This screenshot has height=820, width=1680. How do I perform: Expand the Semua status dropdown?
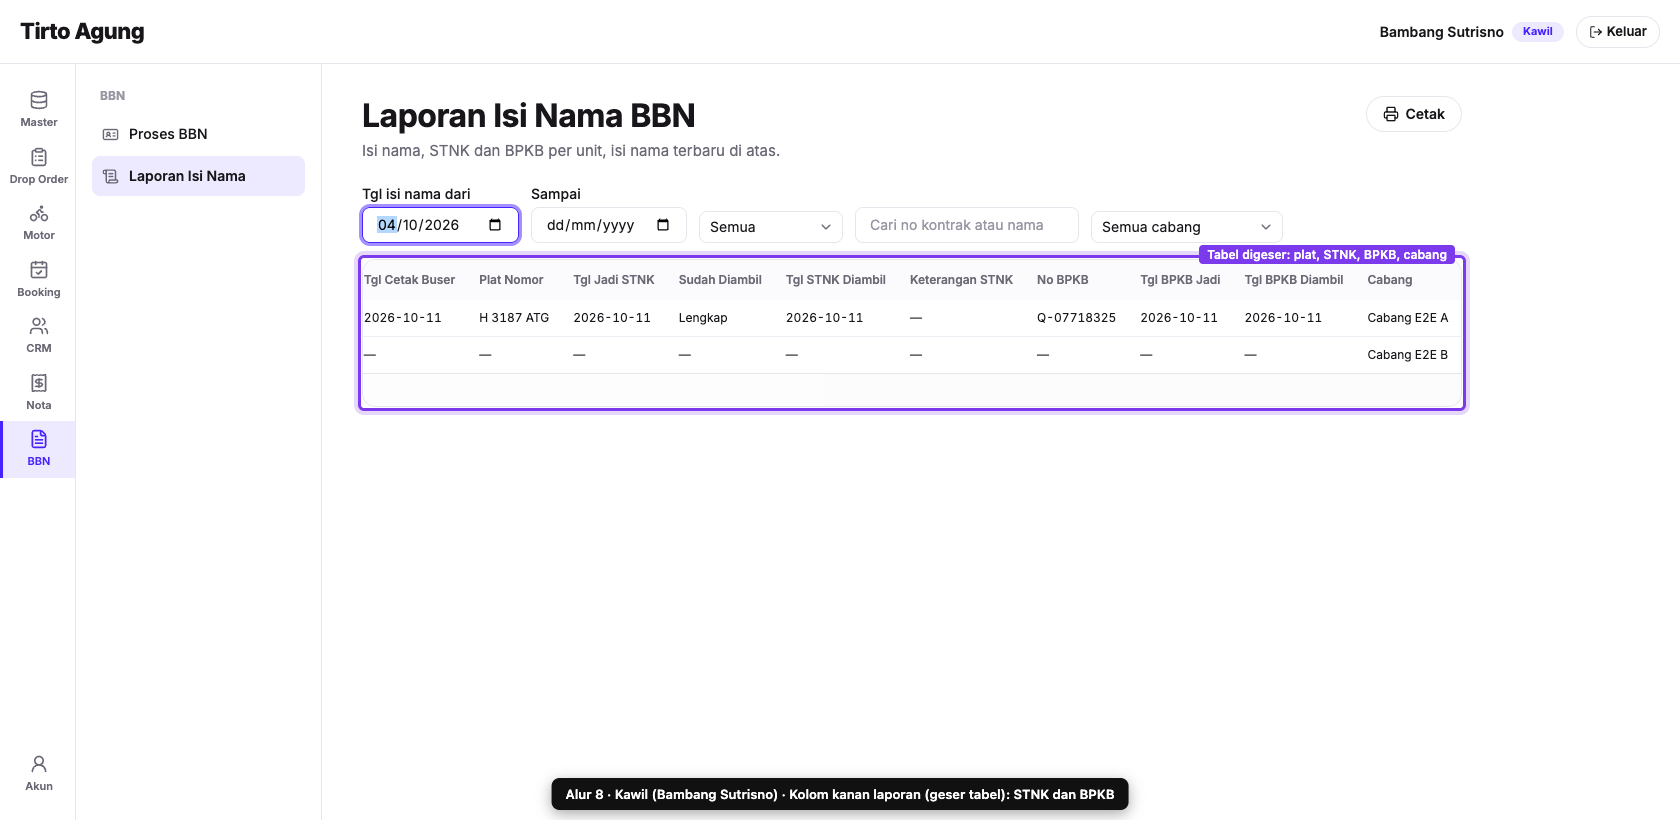(771, 227)
